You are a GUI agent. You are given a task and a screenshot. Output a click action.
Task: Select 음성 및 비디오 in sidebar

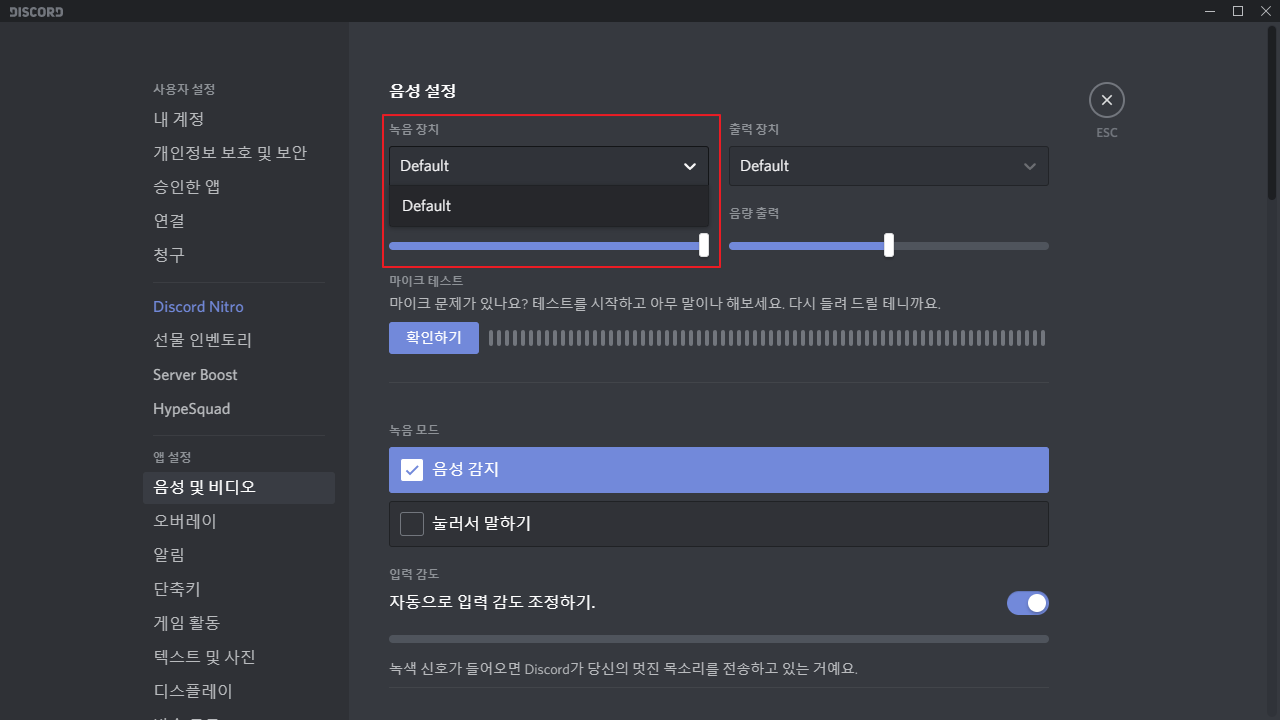(x=239, y=488)
